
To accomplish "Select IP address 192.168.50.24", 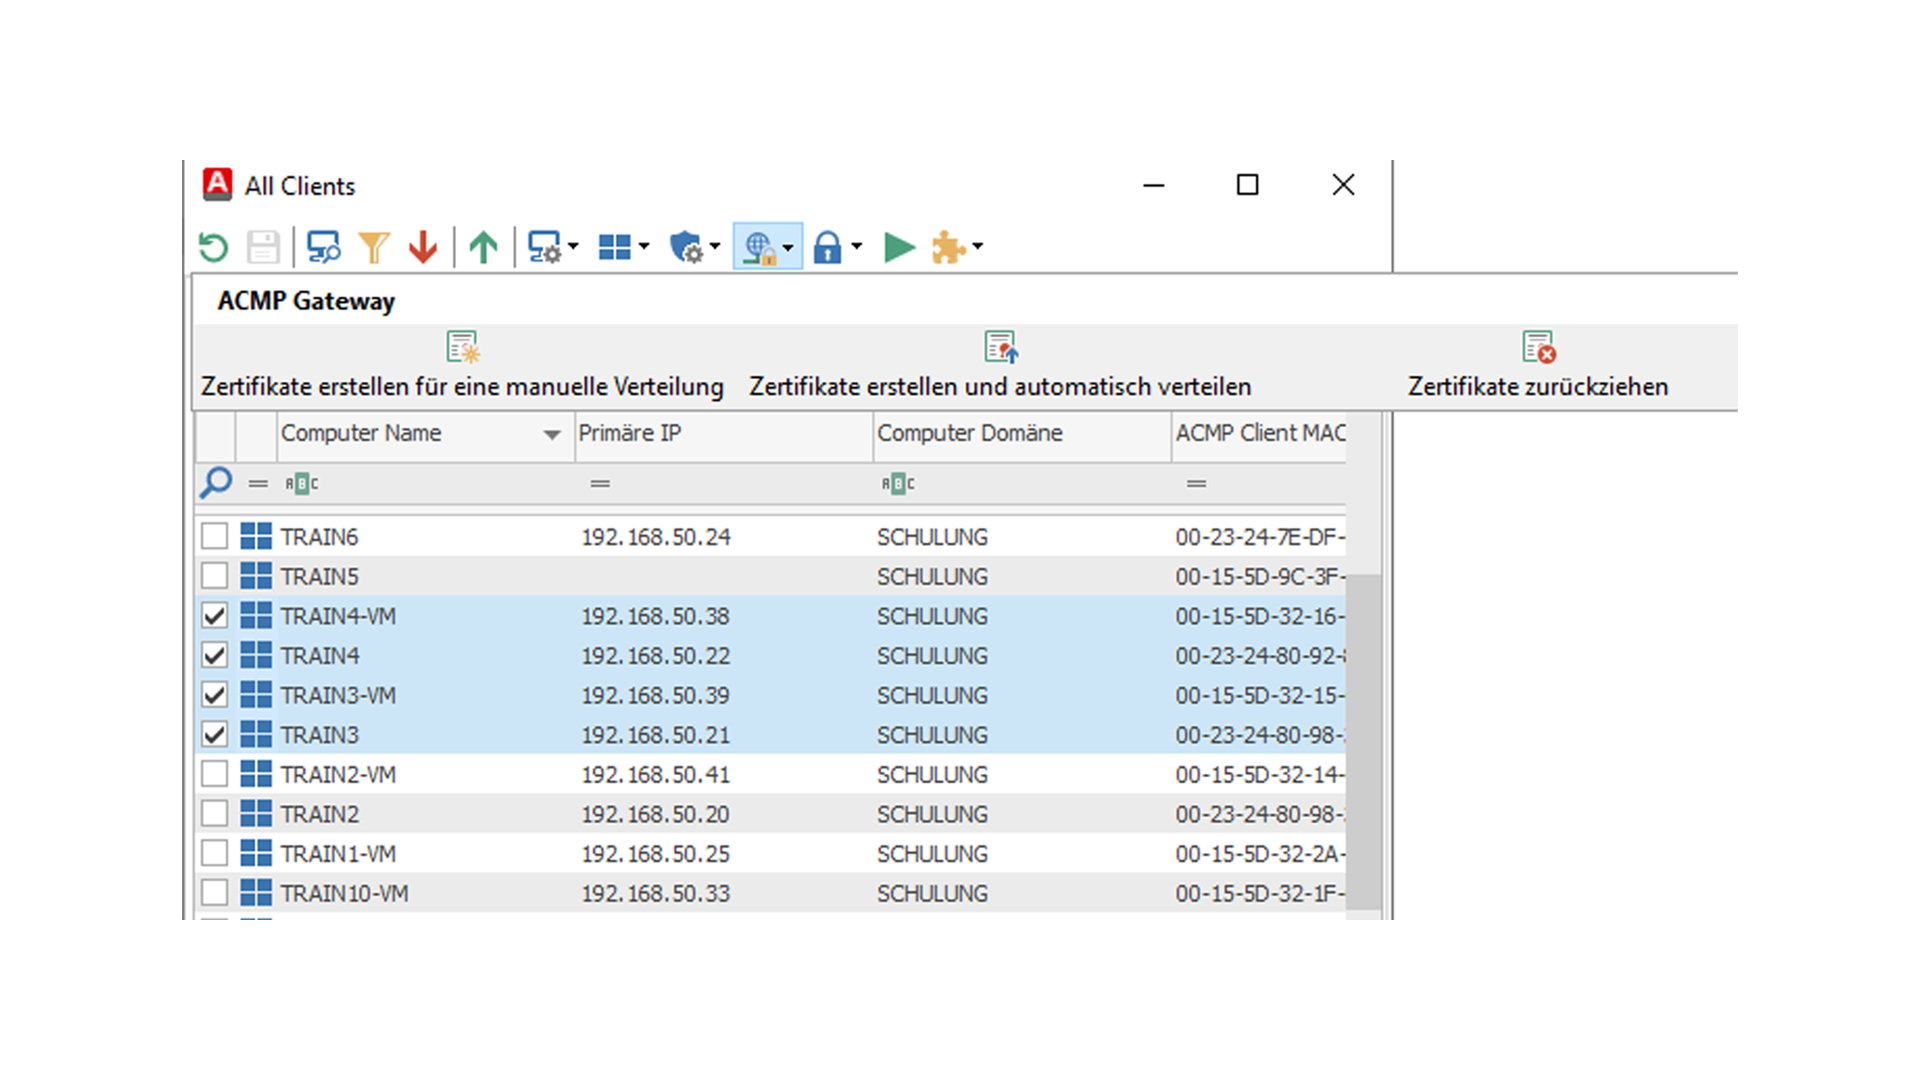I will pos(656,537).
